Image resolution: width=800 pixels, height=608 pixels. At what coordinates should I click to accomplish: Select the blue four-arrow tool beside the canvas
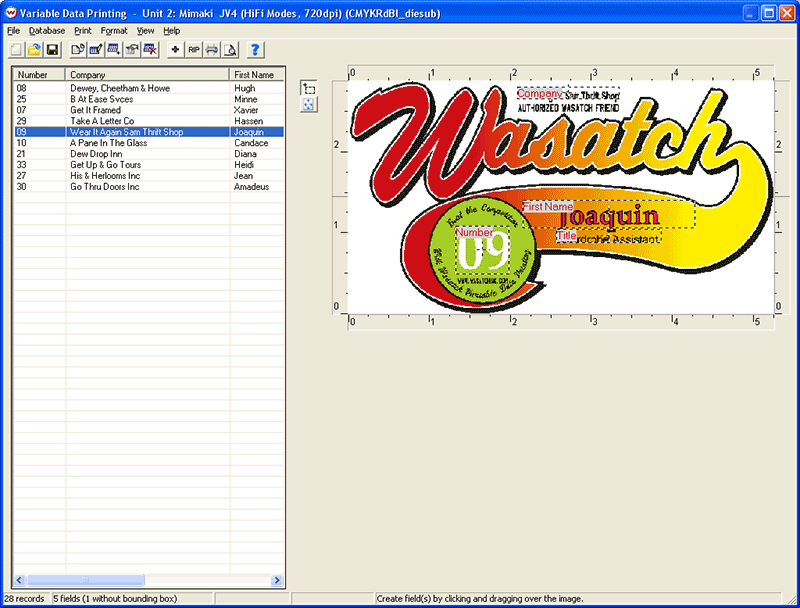(309, 105)
